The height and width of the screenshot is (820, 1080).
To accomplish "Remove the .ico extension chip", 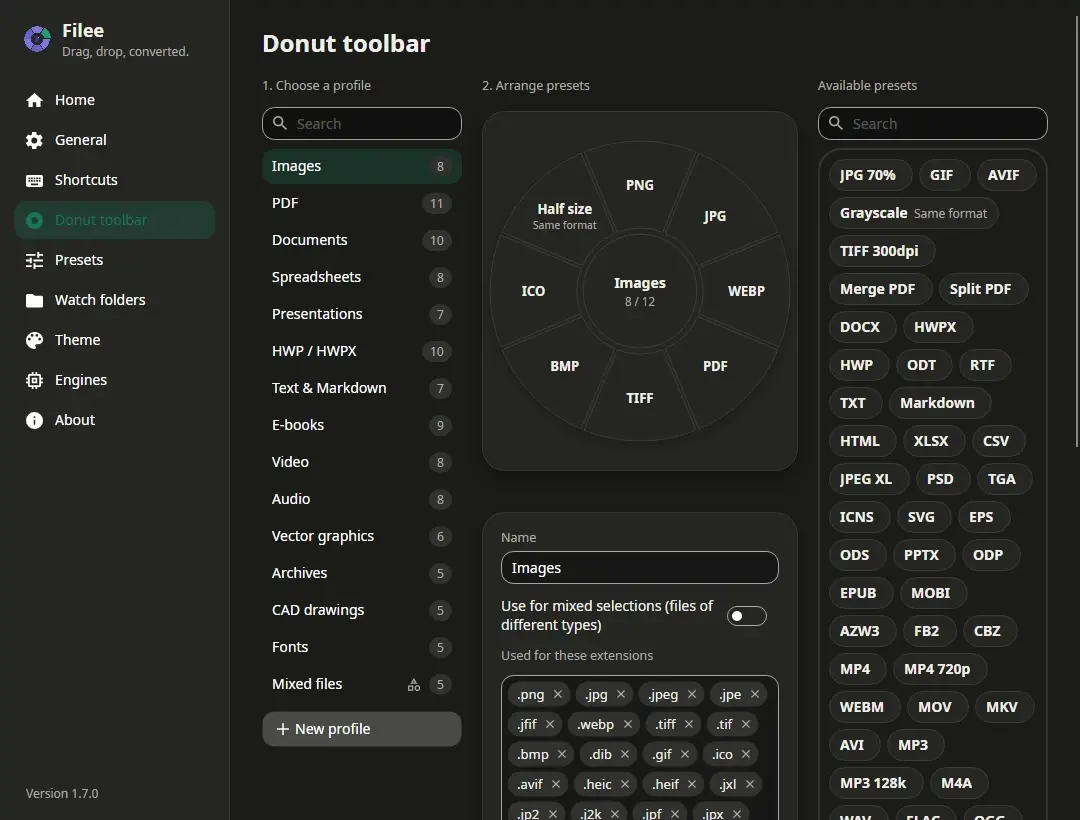I will coord(746,755).
